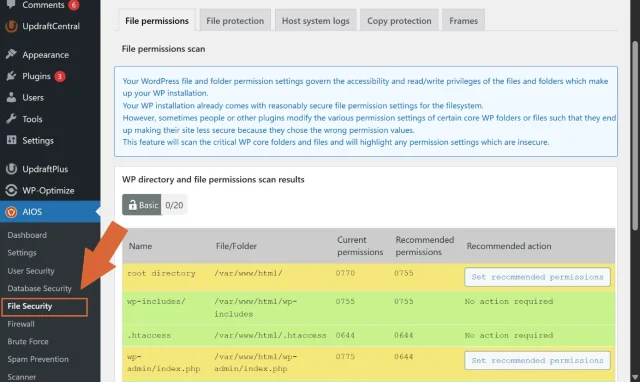Click the Tools wrench icon

point(11,119)
